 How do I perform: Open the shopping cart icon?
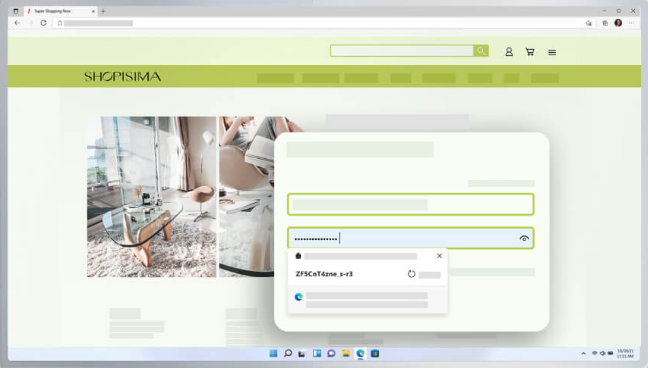click(530, 52)
